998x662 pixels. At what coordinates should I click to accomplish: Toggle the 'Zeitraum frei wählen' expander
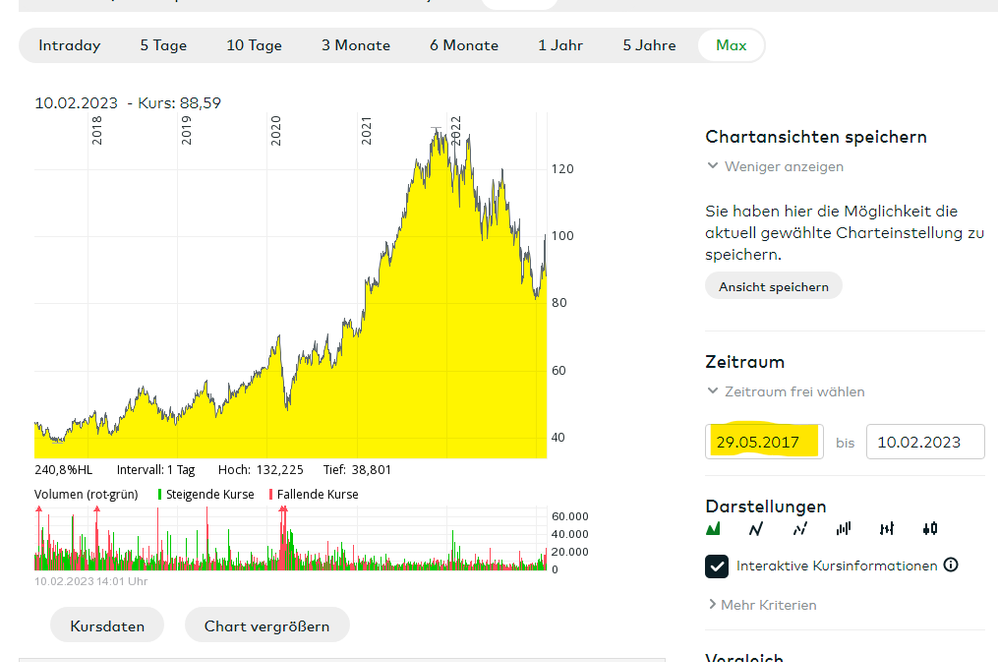[786, 392]
